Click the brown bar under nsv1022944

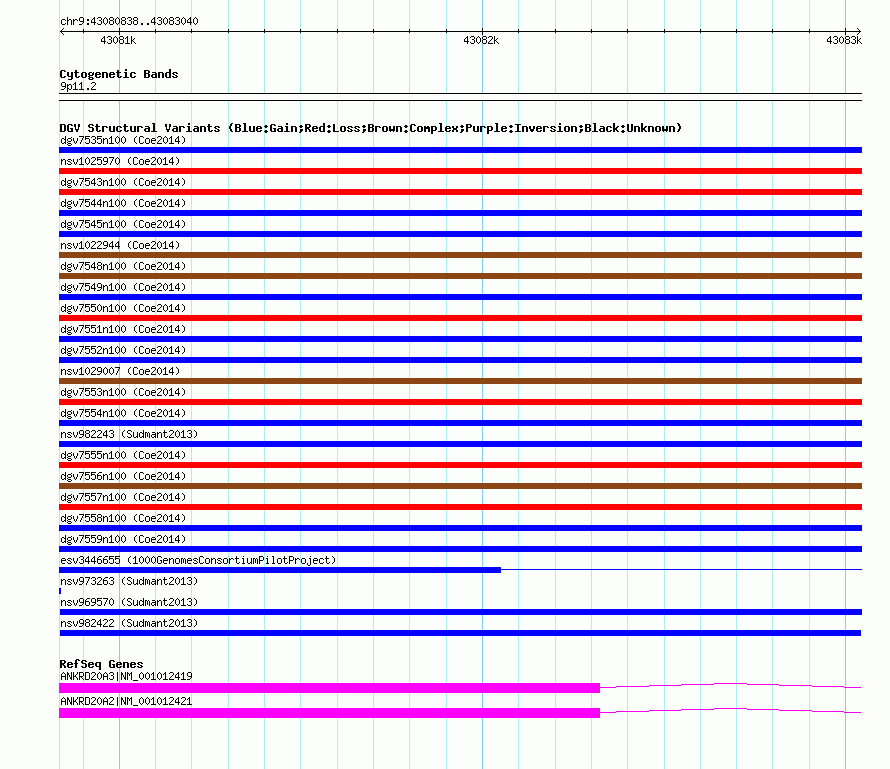(x=460, y=255)
